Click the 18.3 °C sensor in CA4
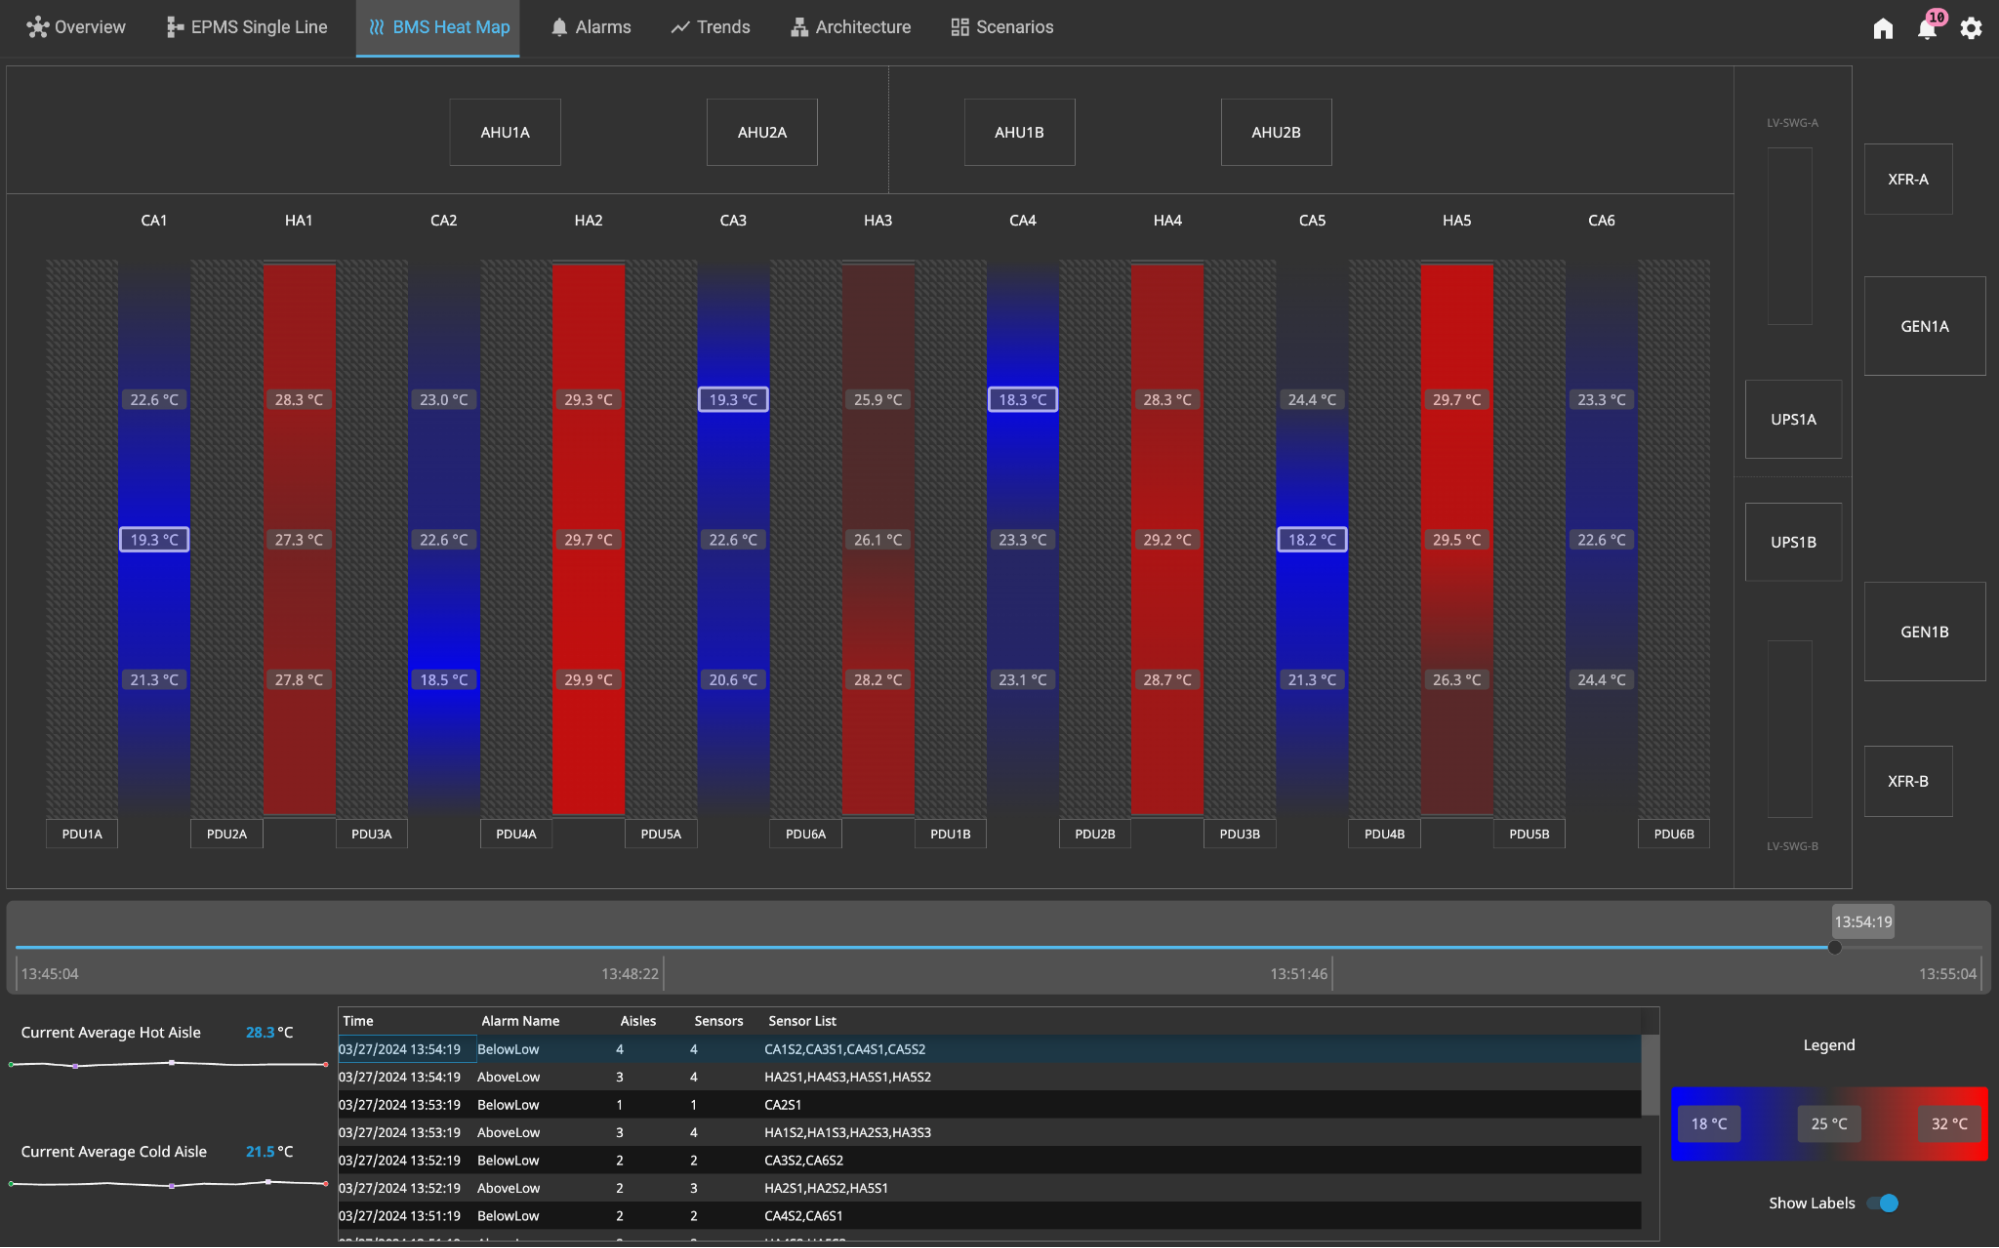The width and height of the screenshot is (1999, 1248). tap(1022, 400)
